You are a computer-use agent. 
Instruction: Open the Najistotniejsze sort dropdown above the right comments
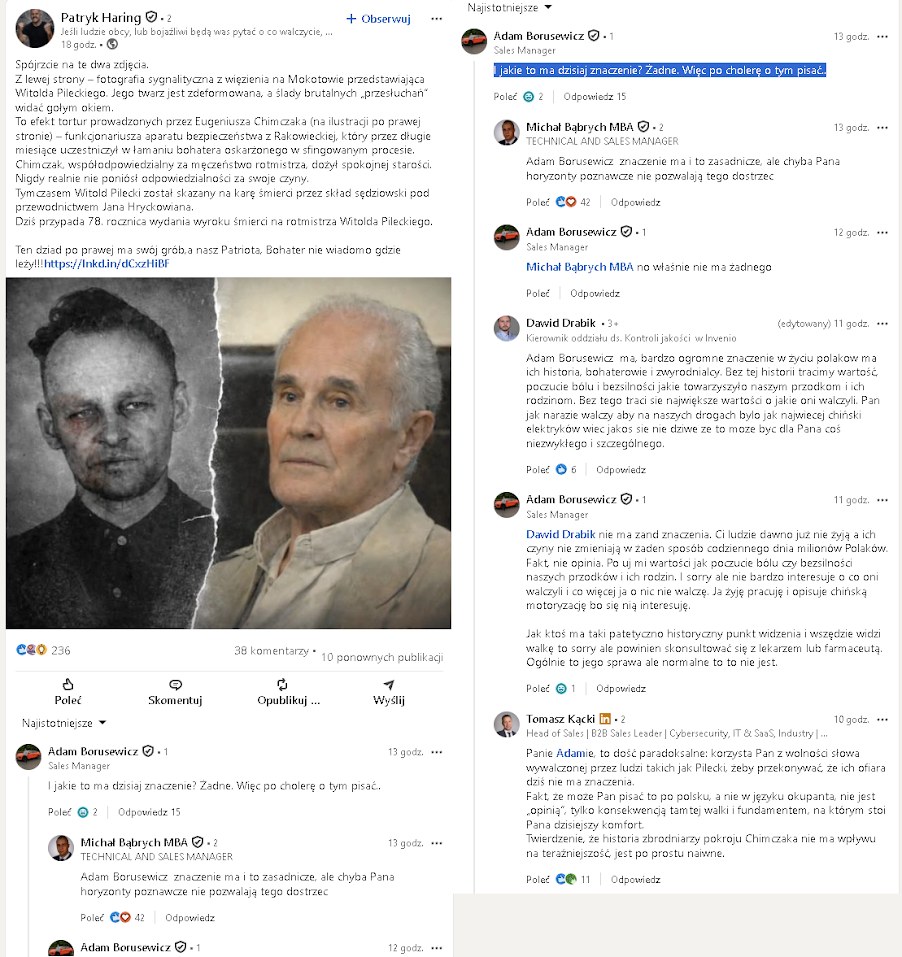510,7
